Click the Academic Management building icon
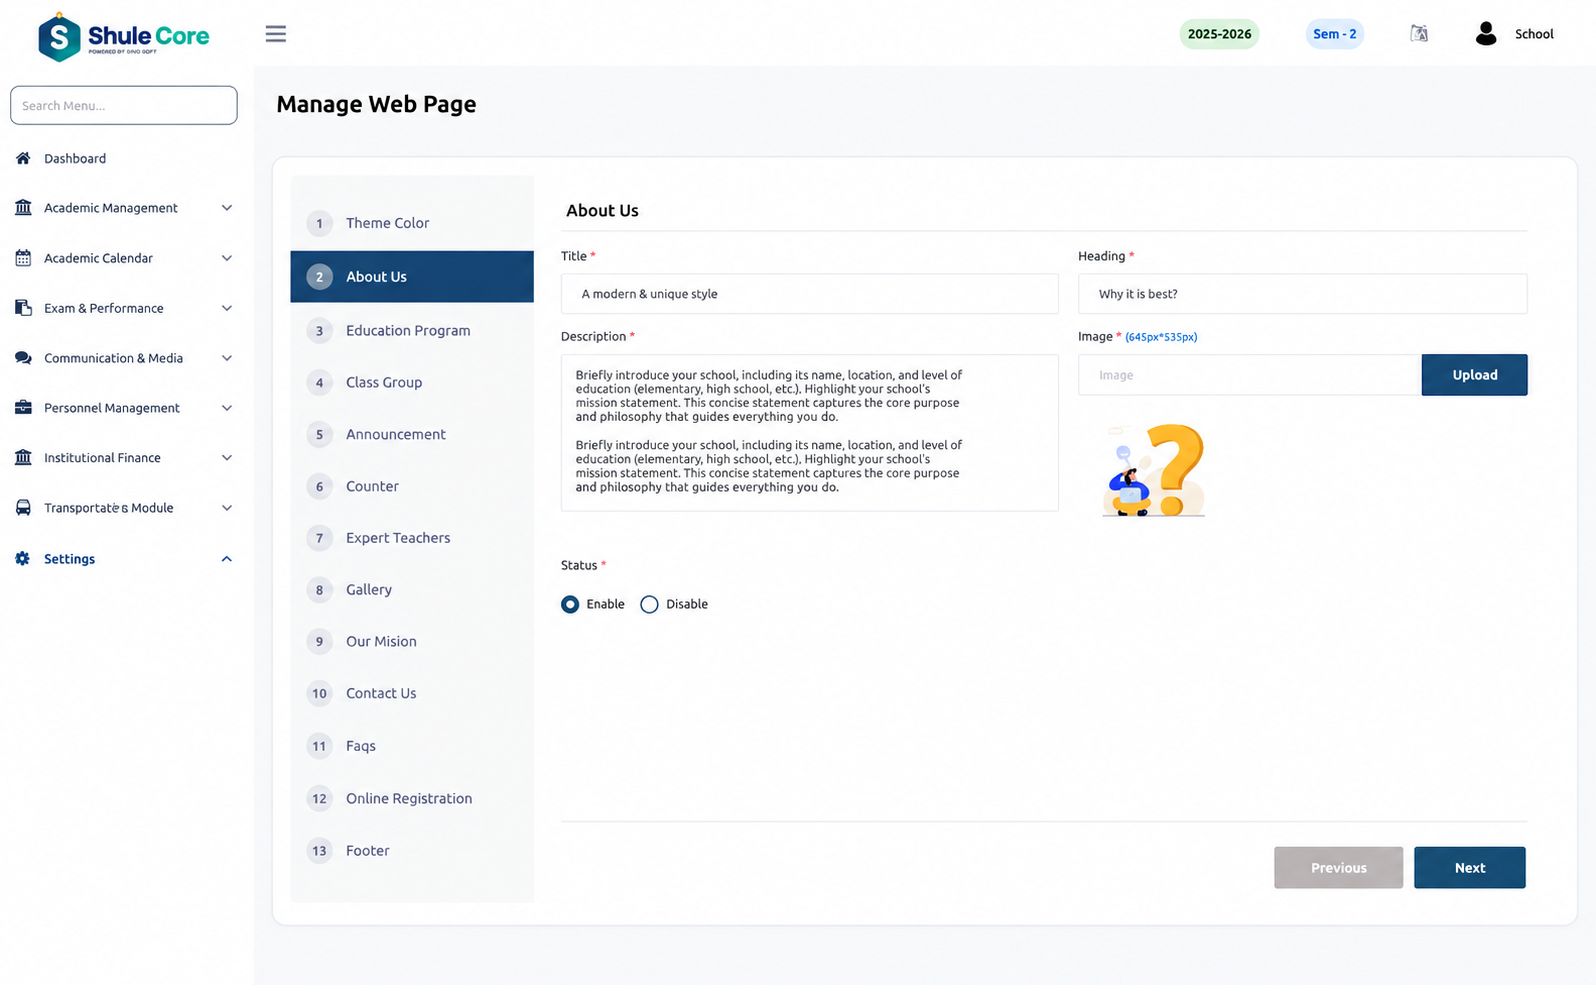The image size is (1596, 985). tap(23, 208)
